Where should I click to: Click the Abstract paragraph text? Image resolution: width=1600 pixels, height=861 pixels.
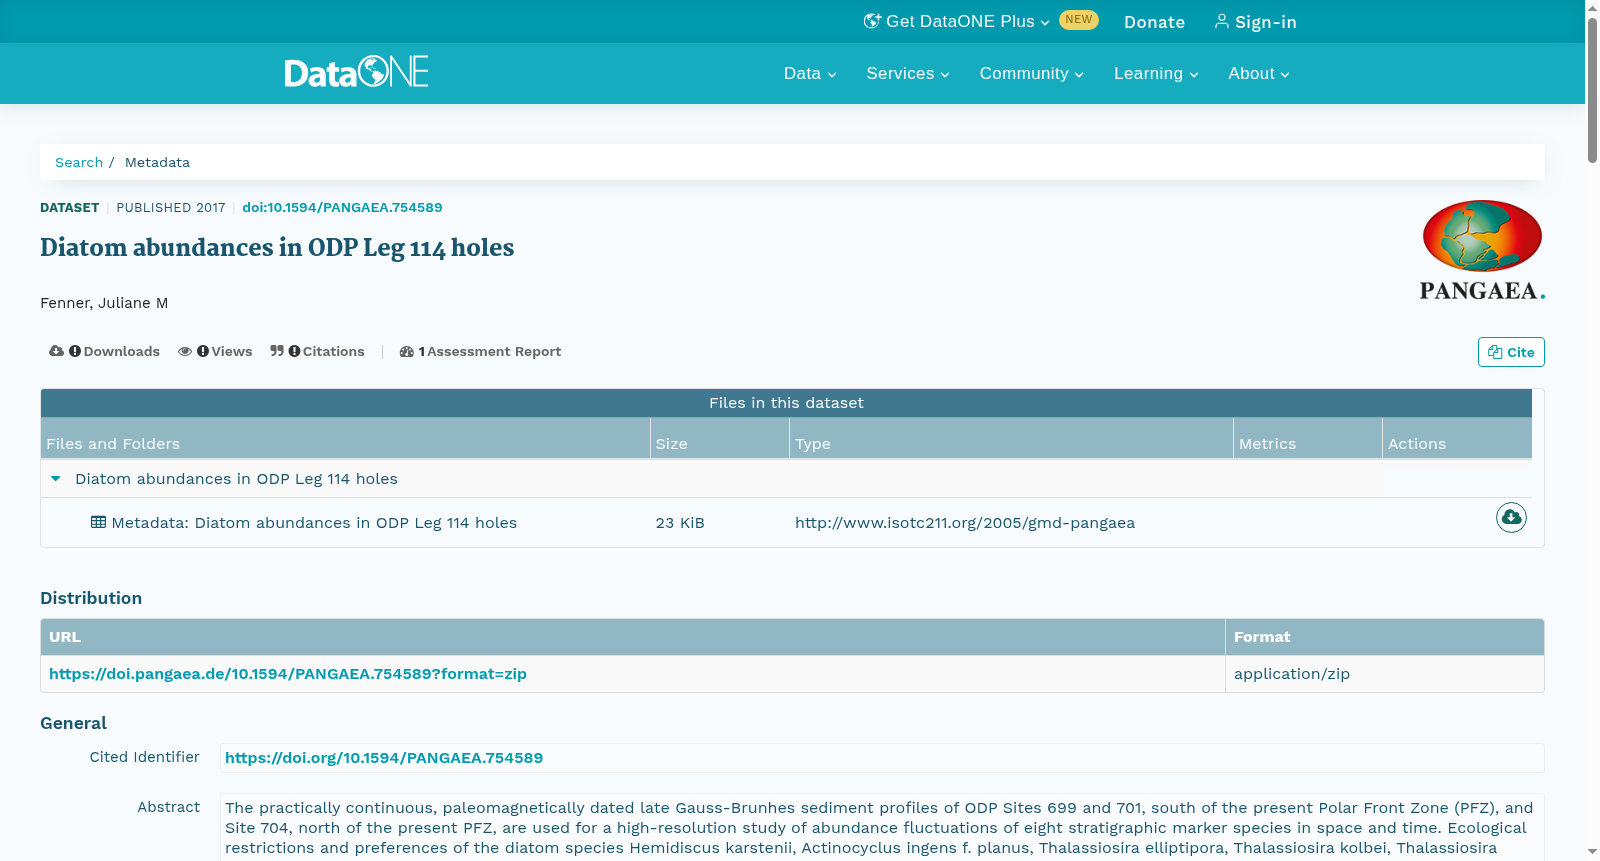tap(881, 828)
